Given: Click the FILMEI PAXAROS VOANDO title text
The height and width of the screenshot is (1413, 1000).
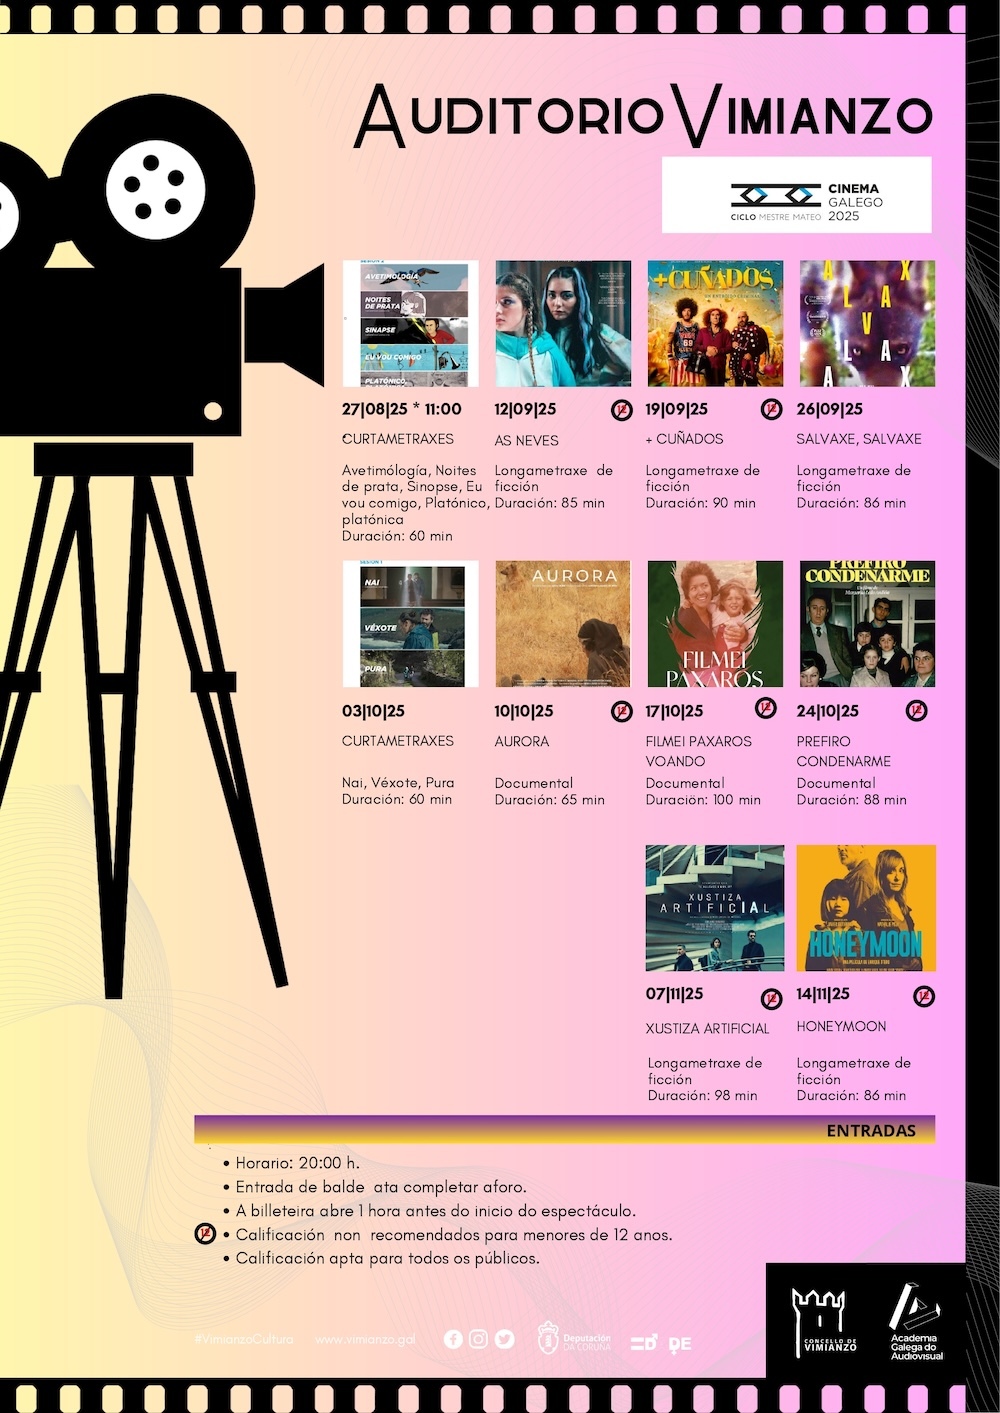Looking at the screenshot, I should tap(698, 751).
